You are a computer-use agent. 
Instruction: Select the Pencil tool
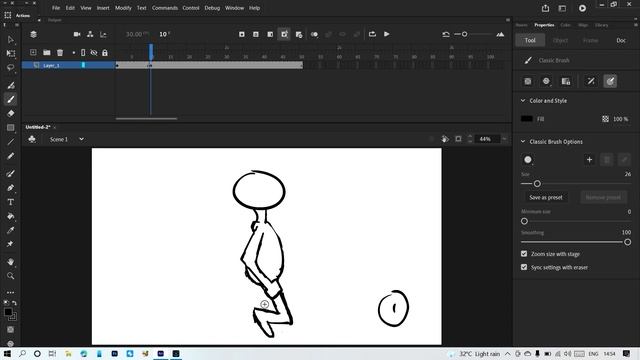pos(11,156)
